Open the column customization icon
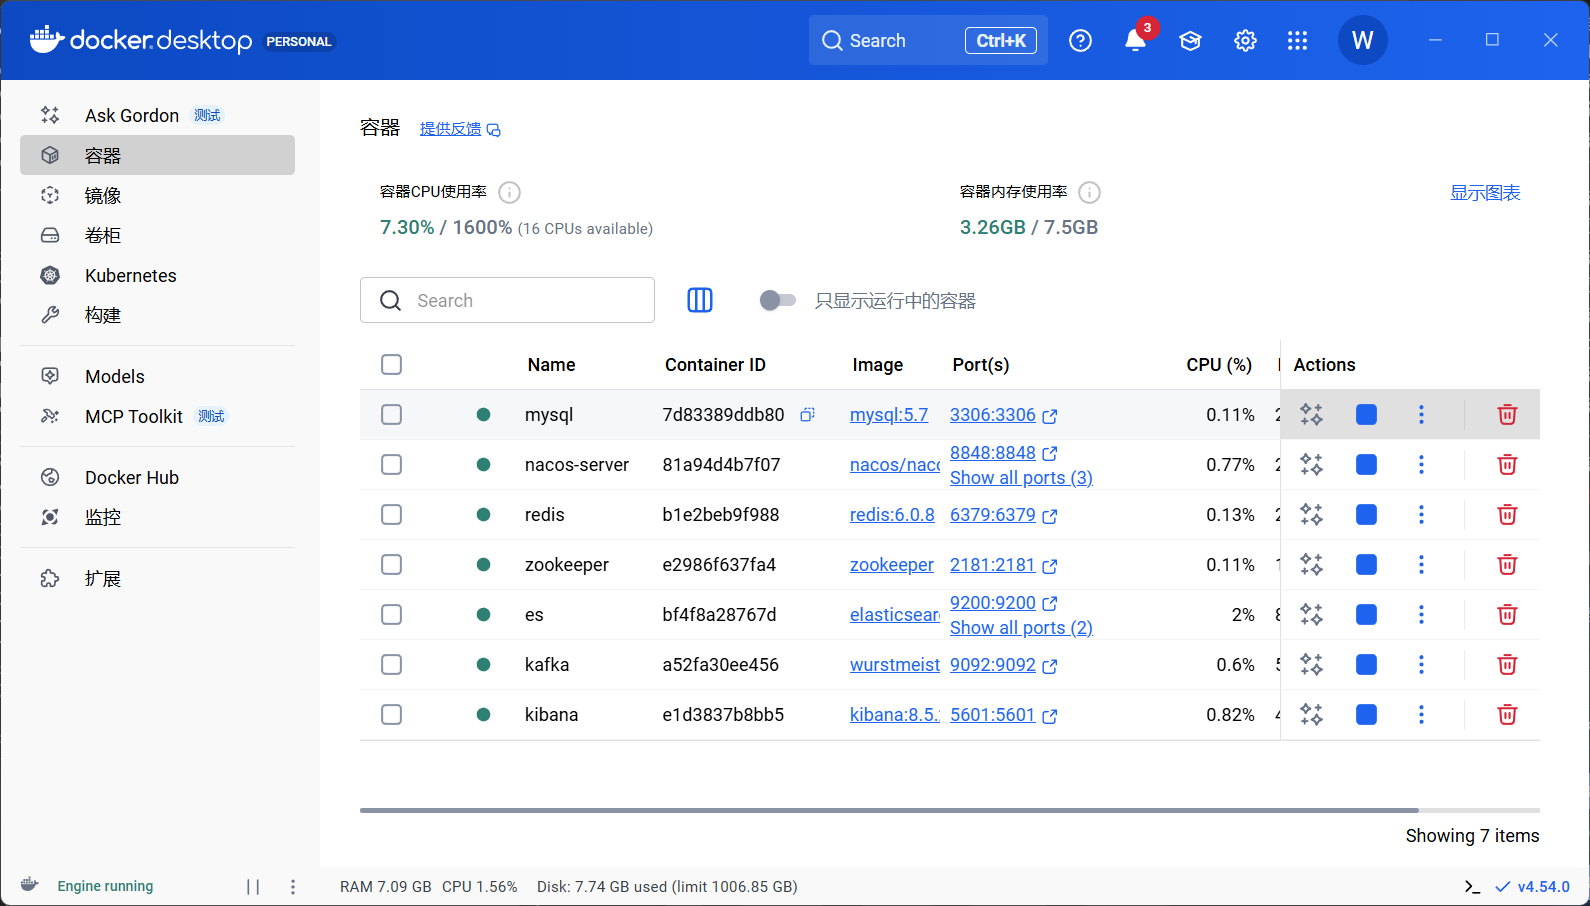 (700, 300)
